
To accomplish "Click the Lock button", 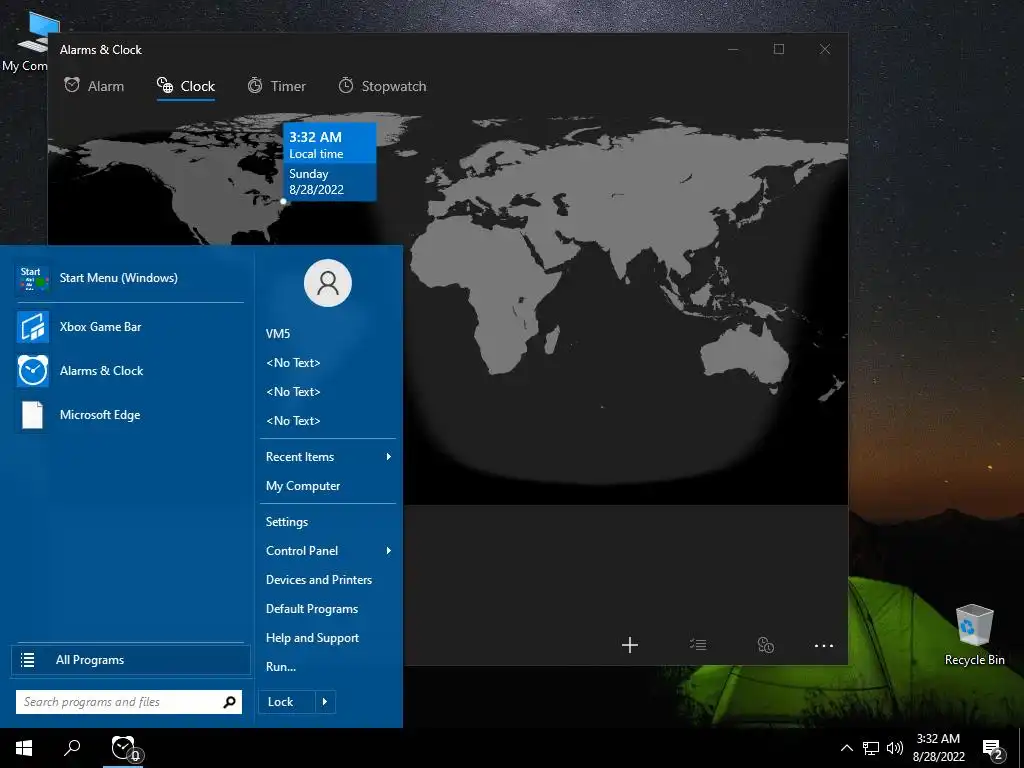I will tap(287, 702).
